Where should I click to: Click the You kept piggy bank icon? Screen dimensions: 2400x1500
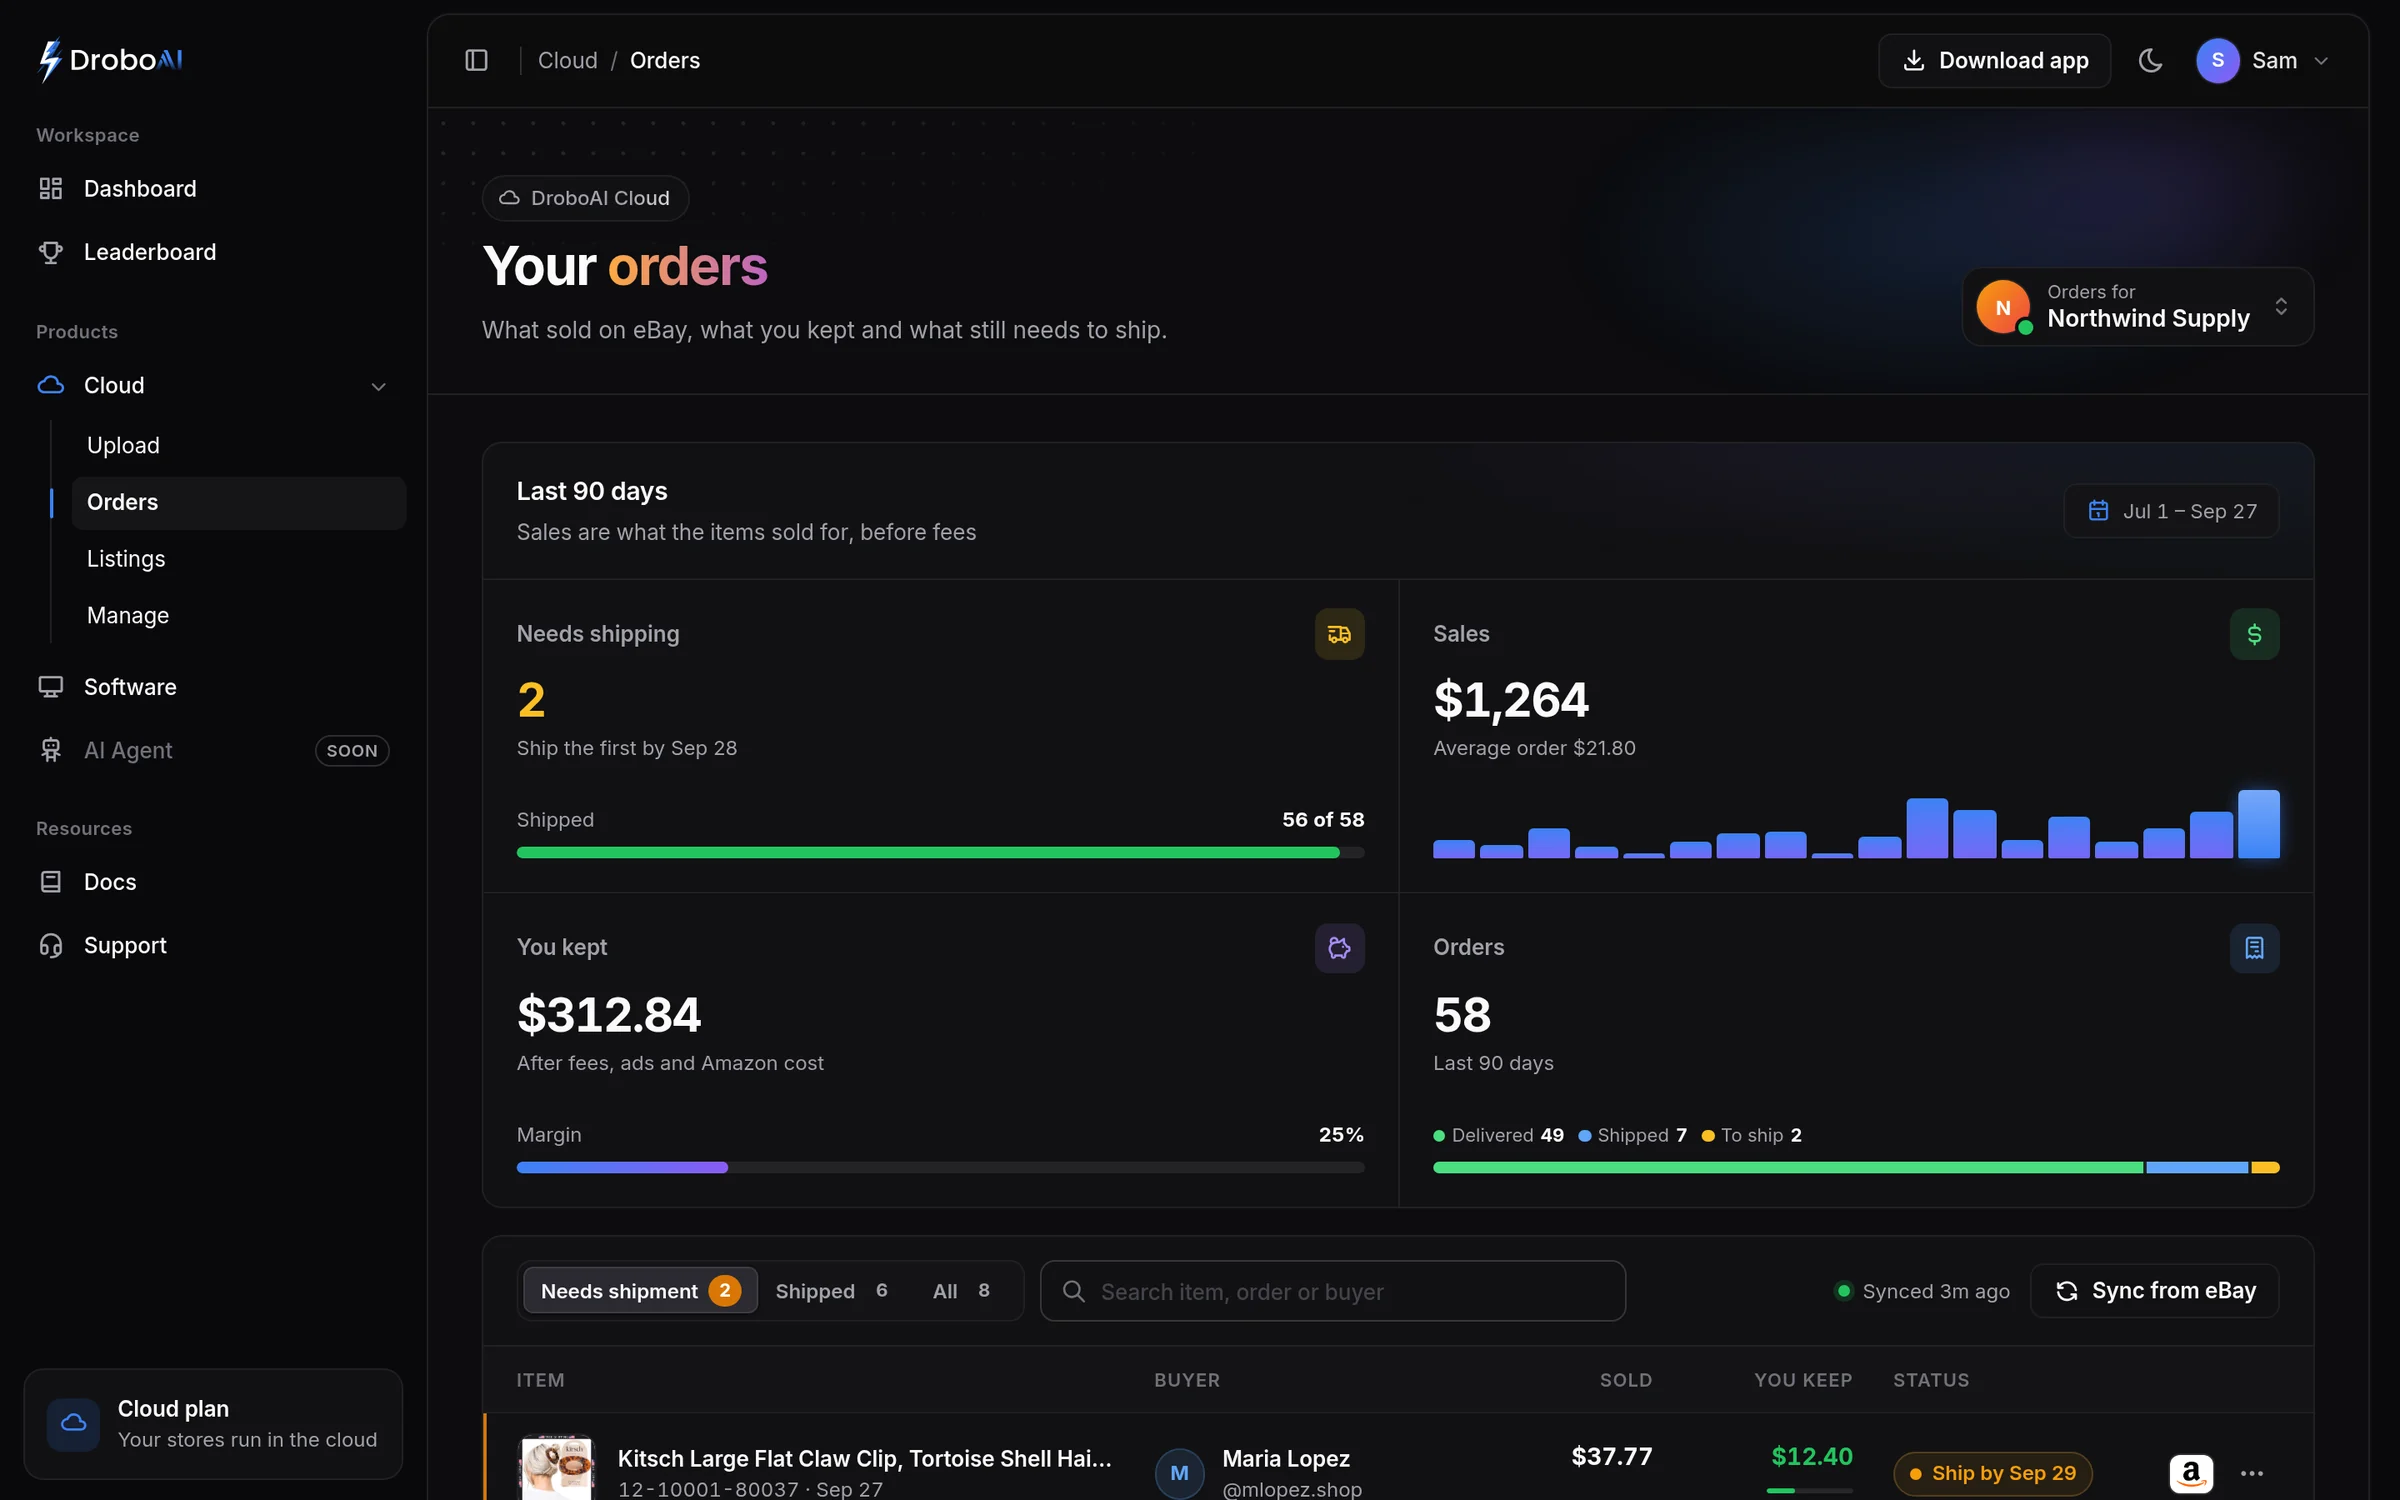[x=1339, y=948]
